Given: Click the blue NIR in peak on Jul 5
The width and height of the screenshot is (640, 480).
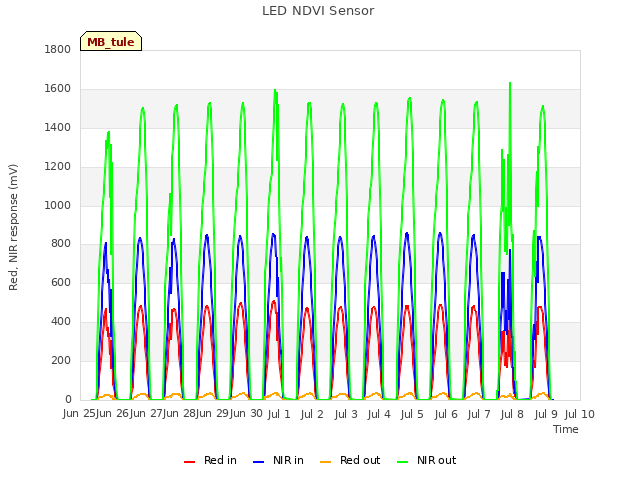Looking at the screenshot, I should (x=407, y=233).
